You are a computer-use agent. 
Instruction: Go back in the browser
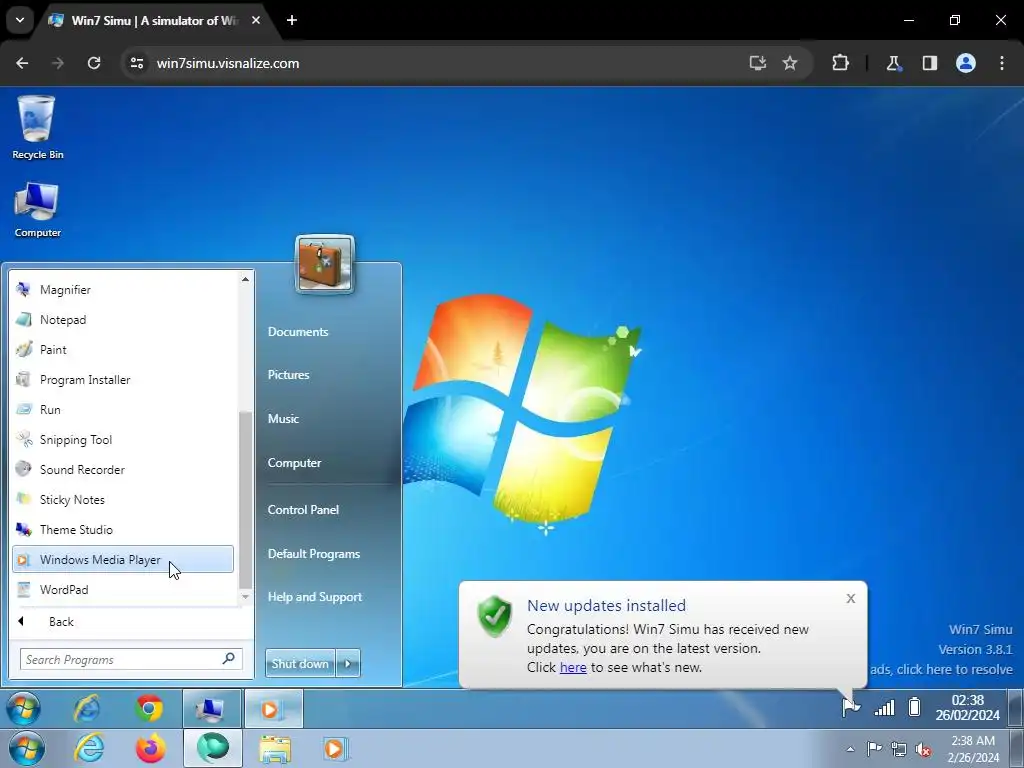click(22, 63)
